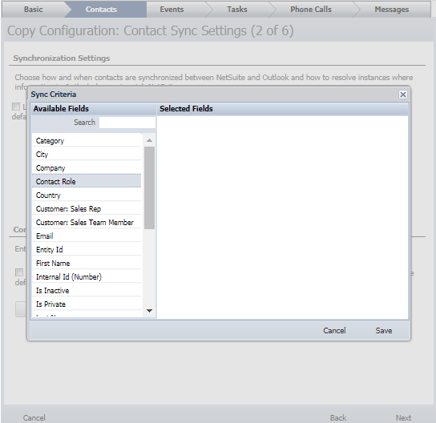
Task: Select the Category field
Action: (86, 141)
